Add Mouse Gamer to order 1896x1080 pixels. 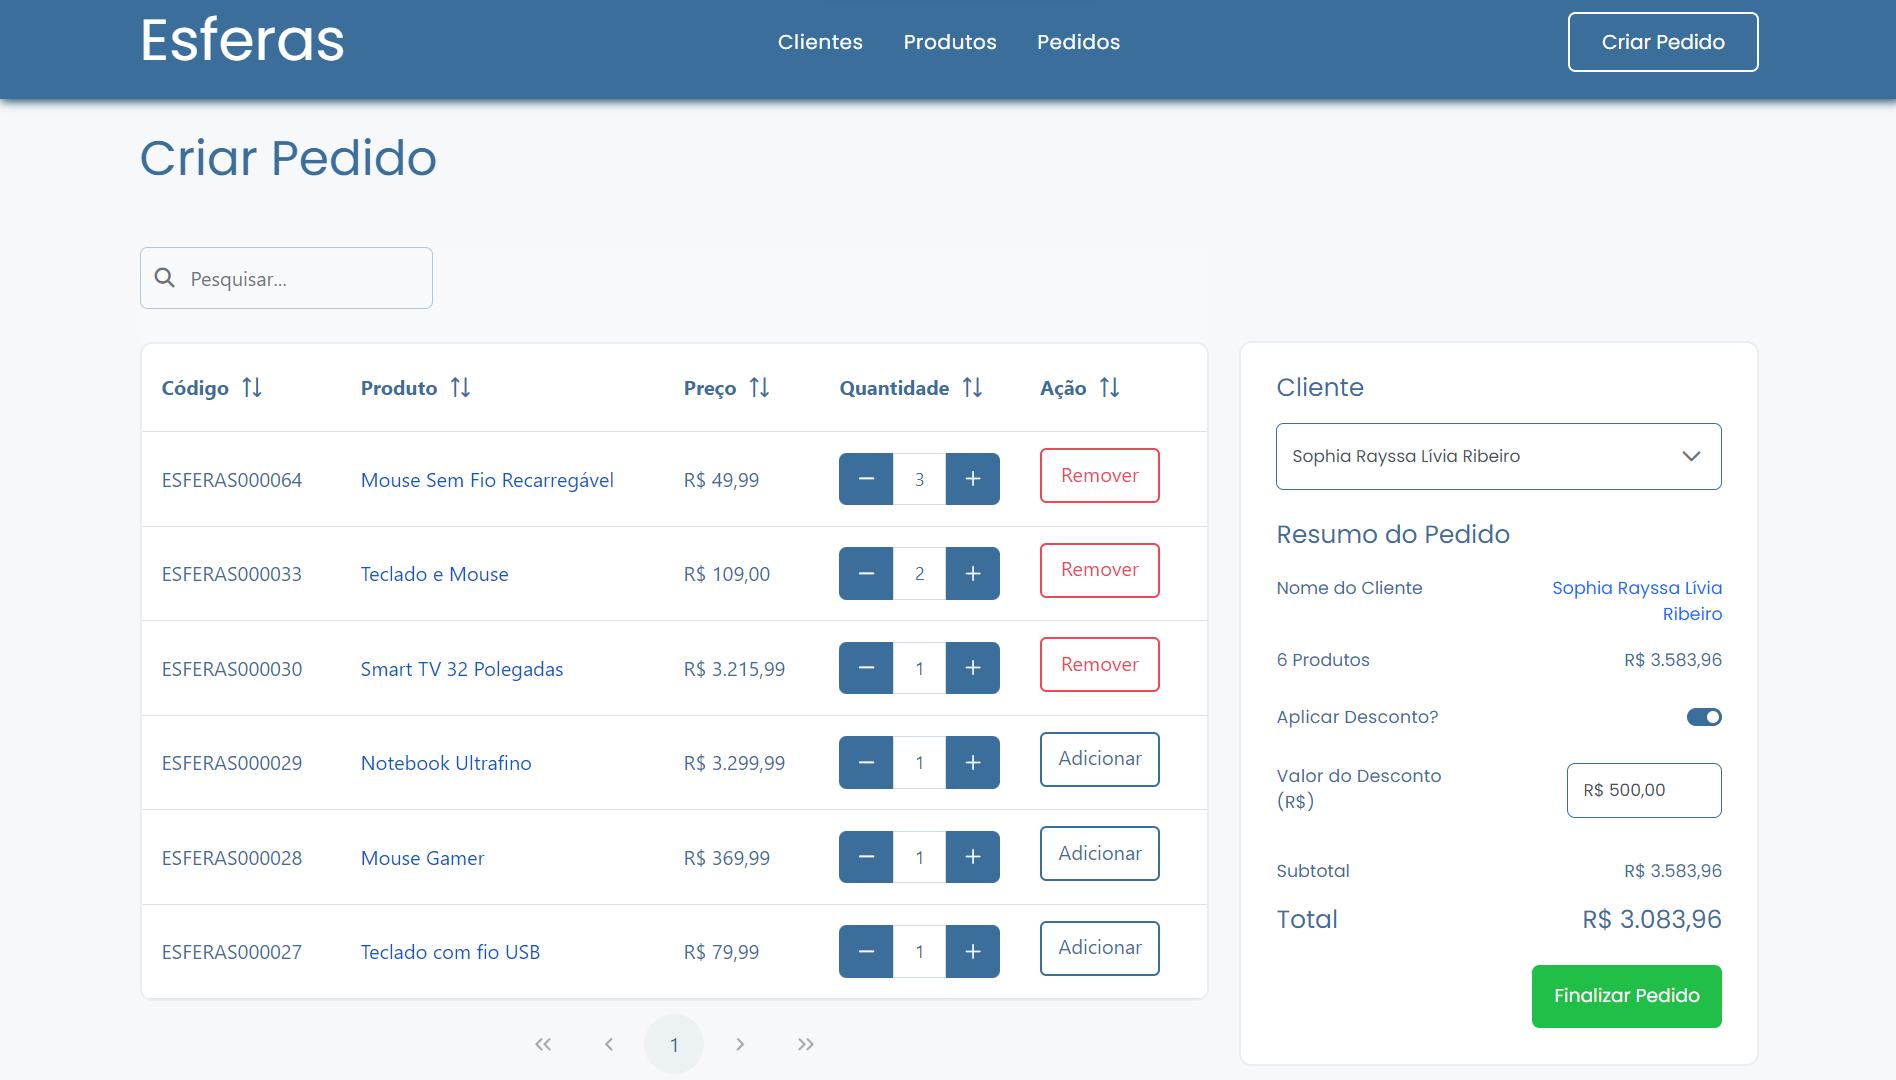coord(1100,854)
